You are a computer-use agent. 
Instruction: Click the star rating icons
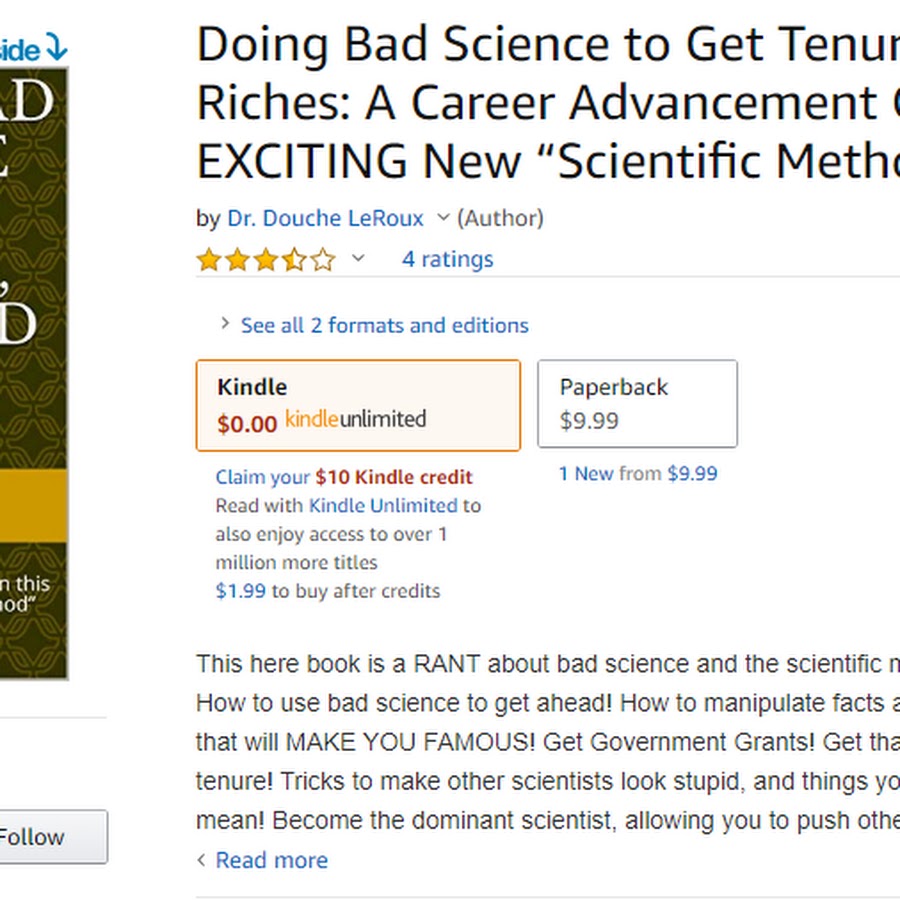click(266, 259)
